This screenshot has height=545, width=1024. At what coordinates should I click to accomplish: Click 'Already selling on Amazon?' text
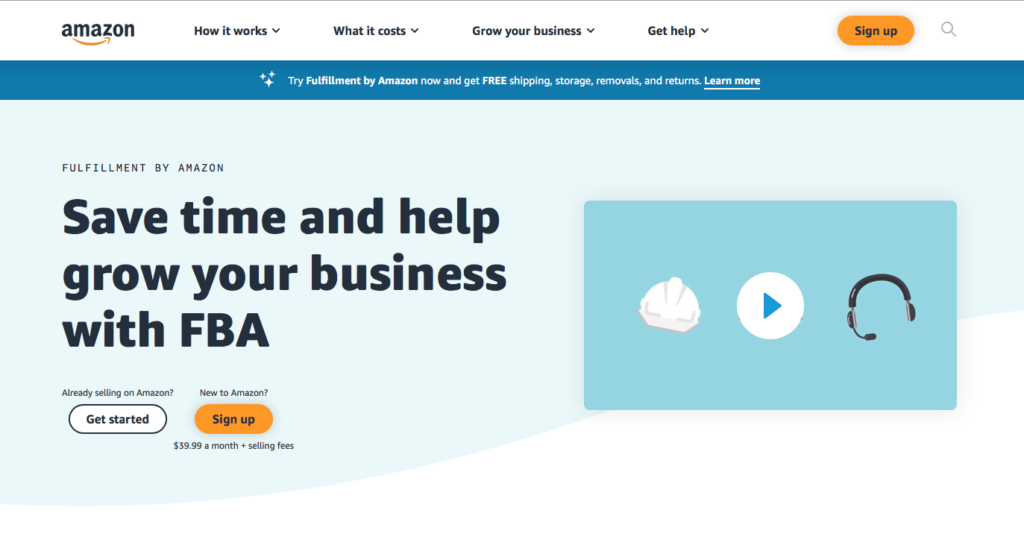pyautogui.click(x=118, y=393)
